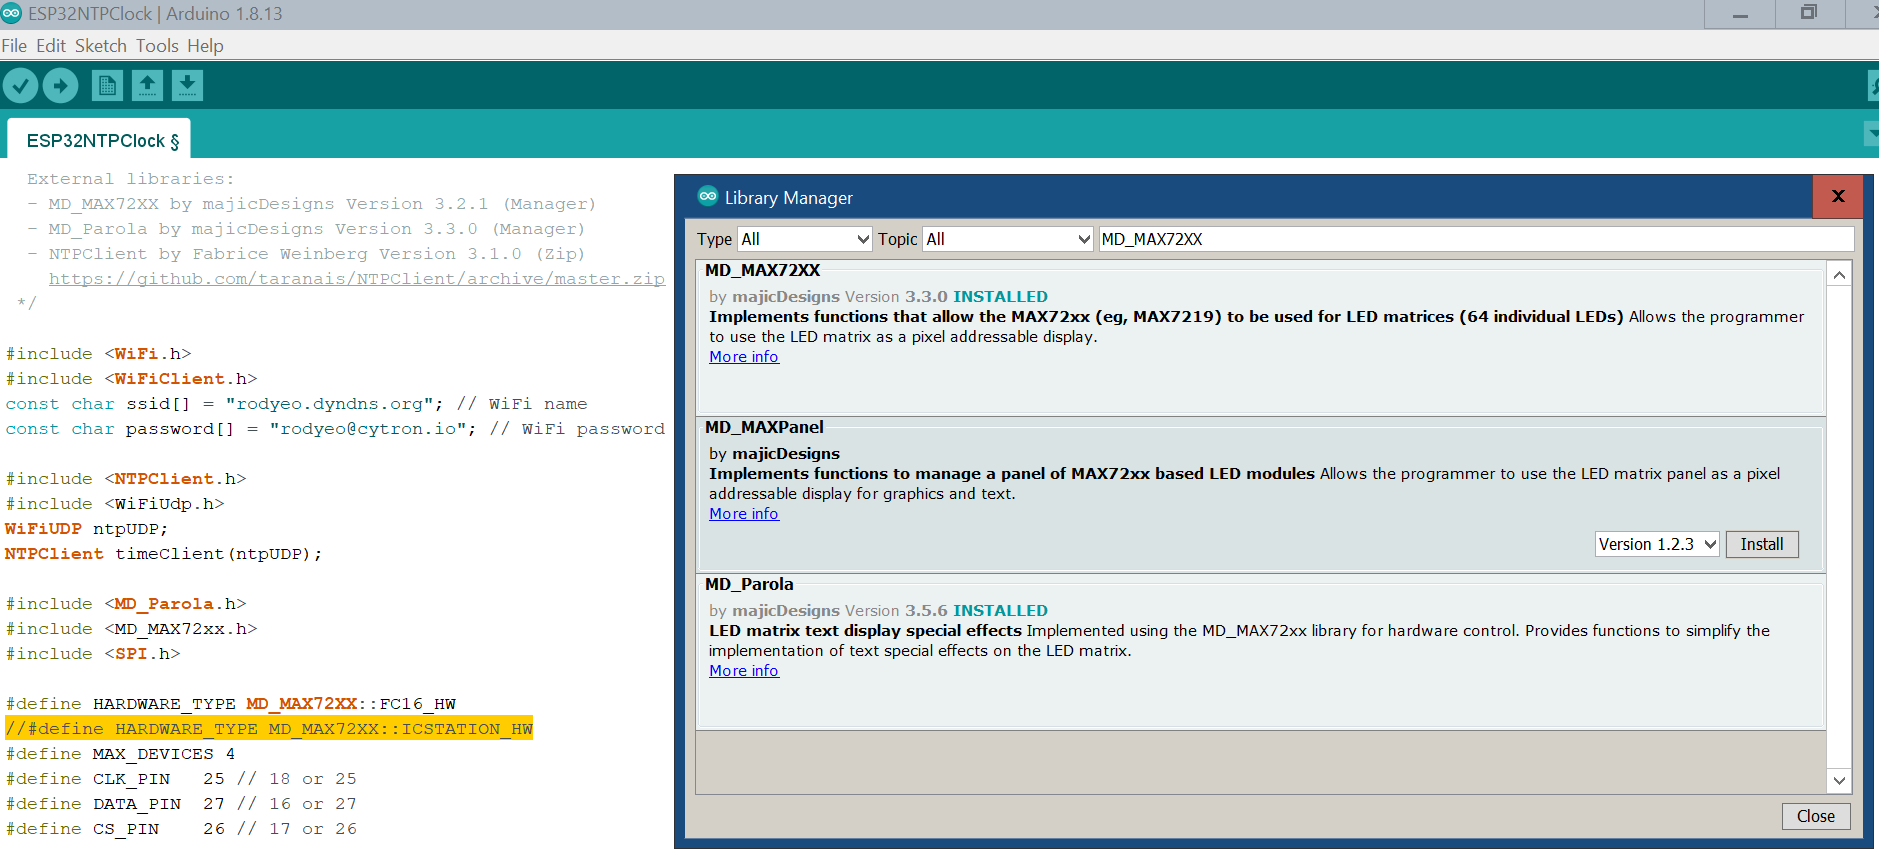The width and height of the screenshot is (1879, 857).
Task: Click the MD_MAX72XX search field
Action: pyautogui.click(x=1476, y=239)
